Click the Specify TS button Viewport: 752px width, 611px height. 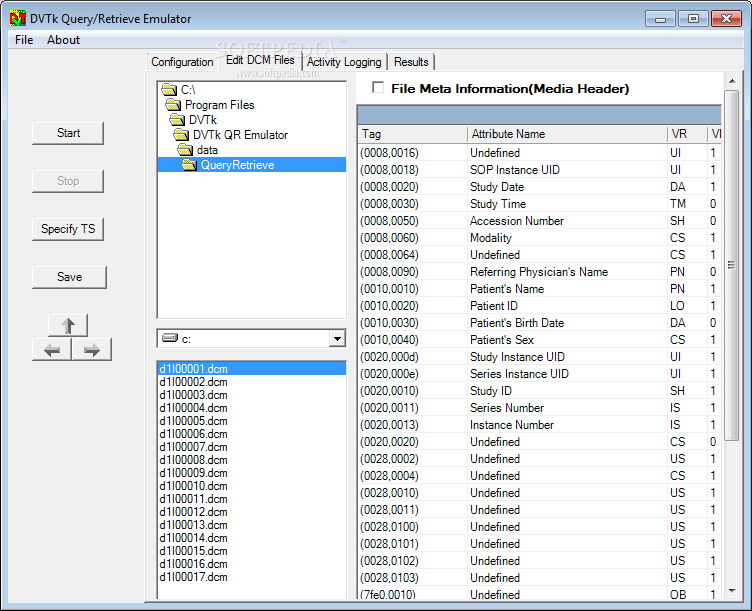click(x=68, y=229)
